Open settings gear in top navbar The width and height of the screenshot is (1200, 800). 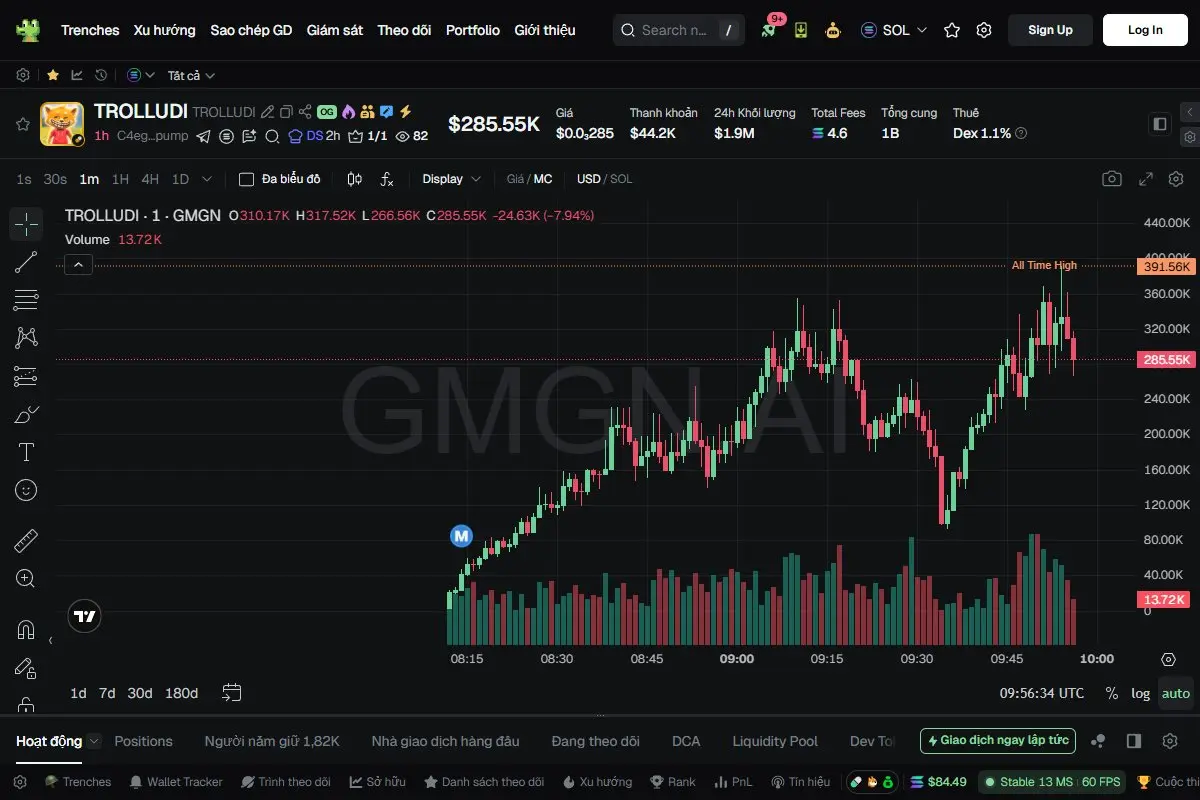984,30
